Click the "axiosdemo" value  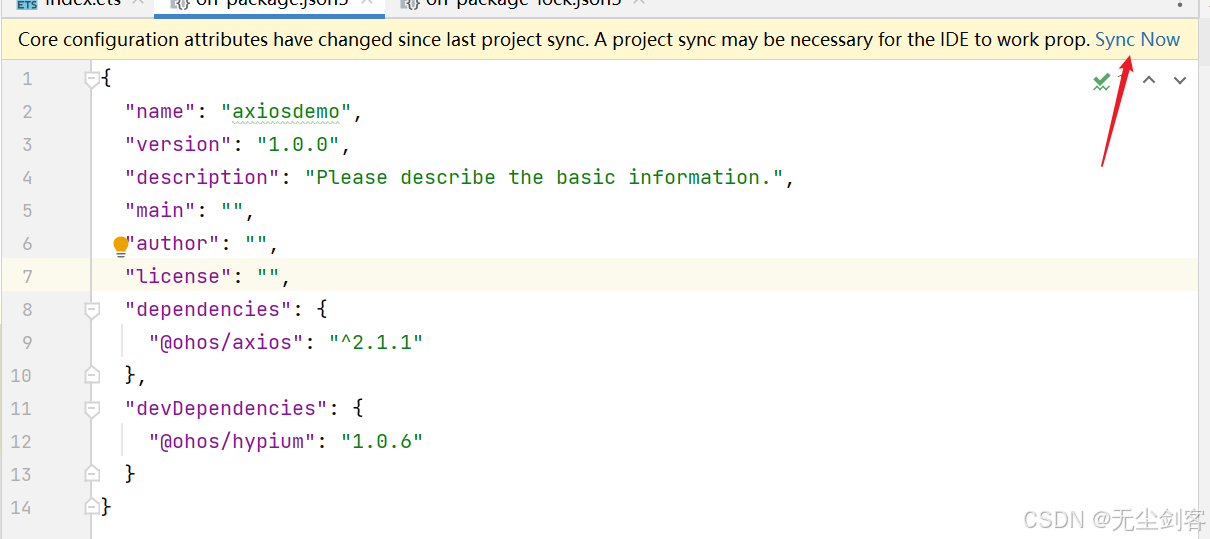[286, 111]
